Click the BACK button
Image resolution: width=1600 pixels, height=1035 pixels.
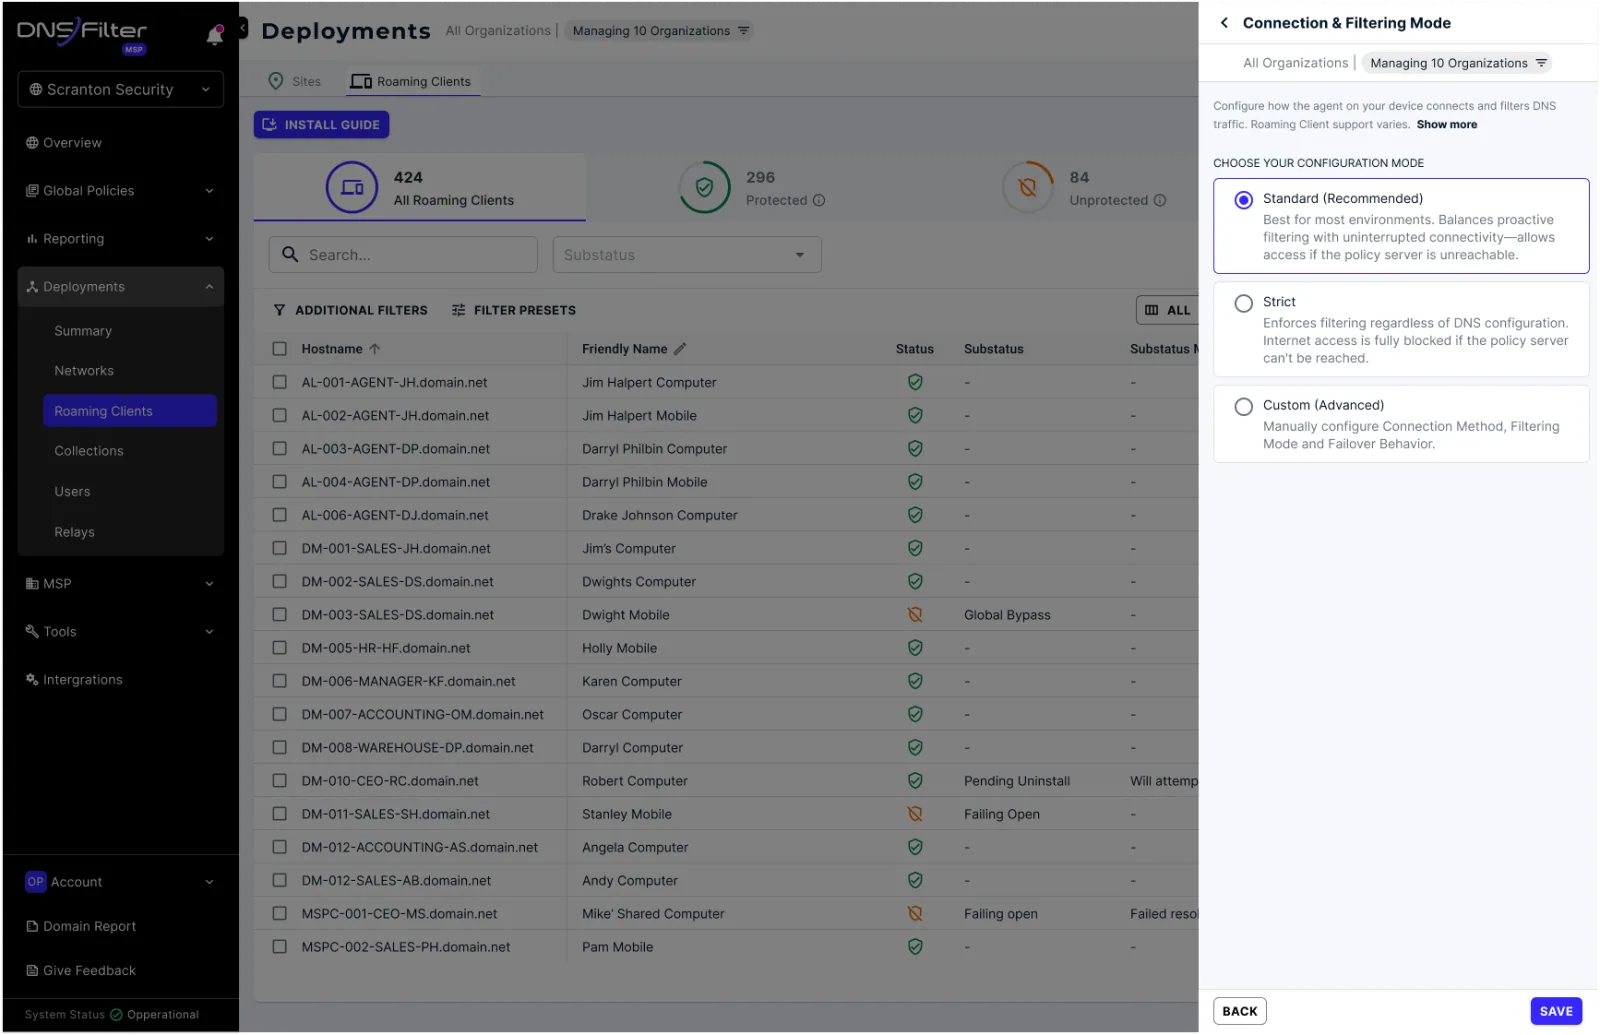[1240, 1011]
